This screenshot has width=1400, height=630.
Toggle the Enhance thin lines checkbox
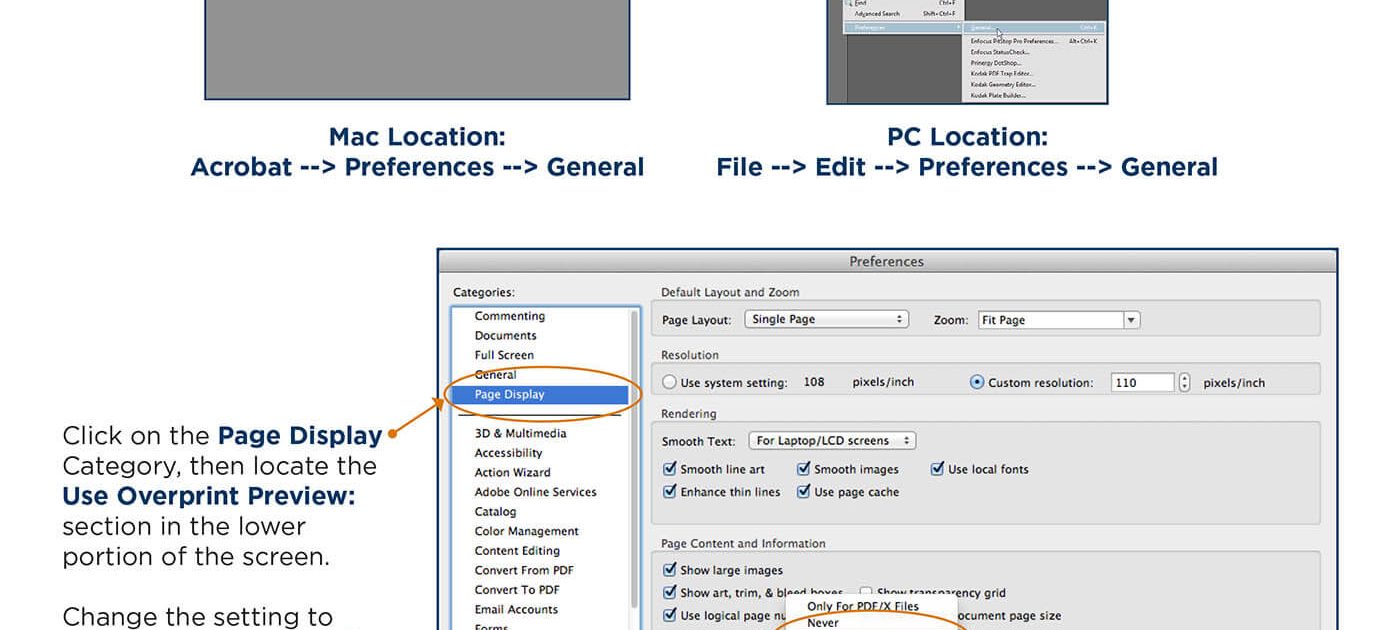670,492
